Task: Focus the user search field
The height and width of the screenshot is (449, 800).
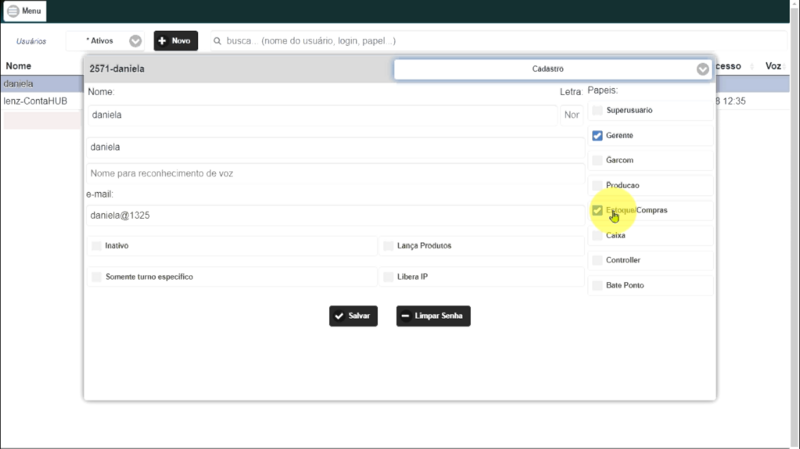Action: coord(498,41)
